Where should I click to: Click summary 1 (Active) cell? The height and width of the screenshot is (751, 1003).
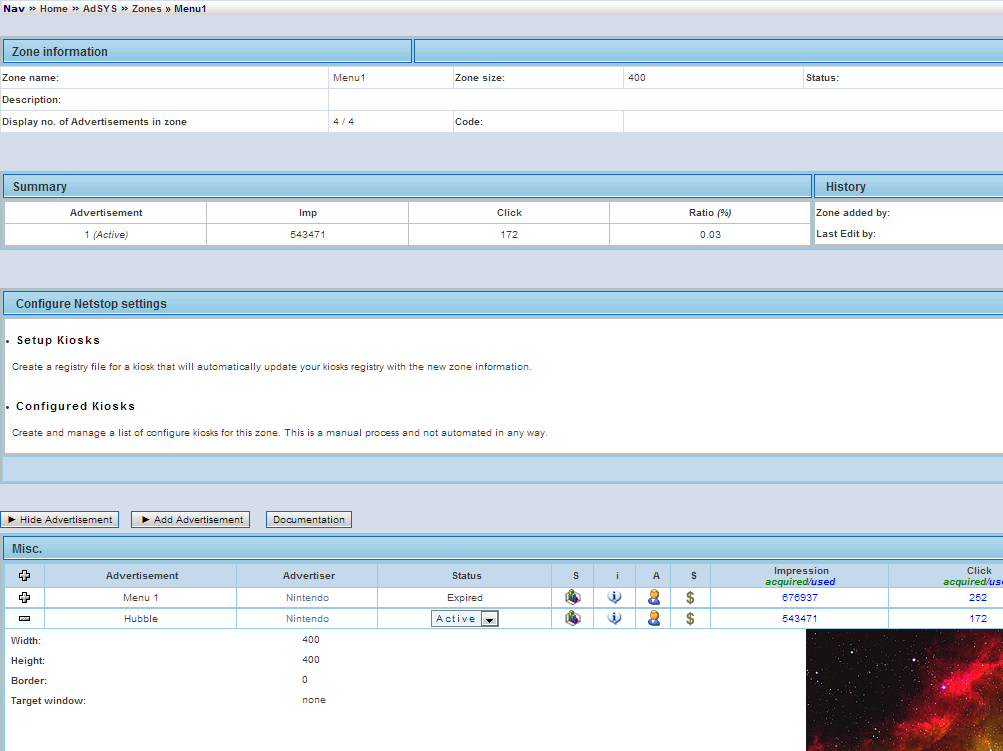tap(106, 235)
